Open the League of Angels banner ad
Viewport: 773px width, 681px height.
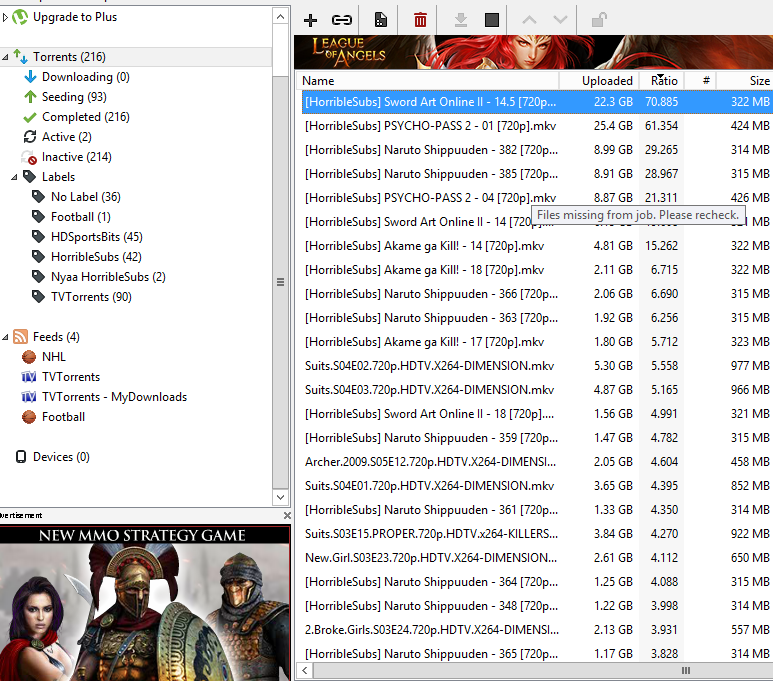pyautogui.click(x=533, y=52)
